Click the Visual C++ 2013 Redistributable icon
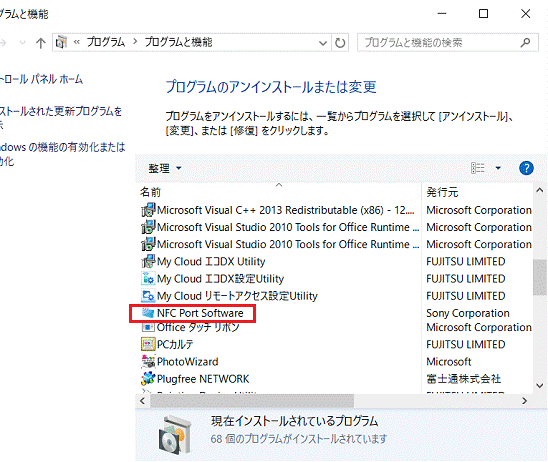Viewport: 548px width, 462px height. click(x=148, y=210)
